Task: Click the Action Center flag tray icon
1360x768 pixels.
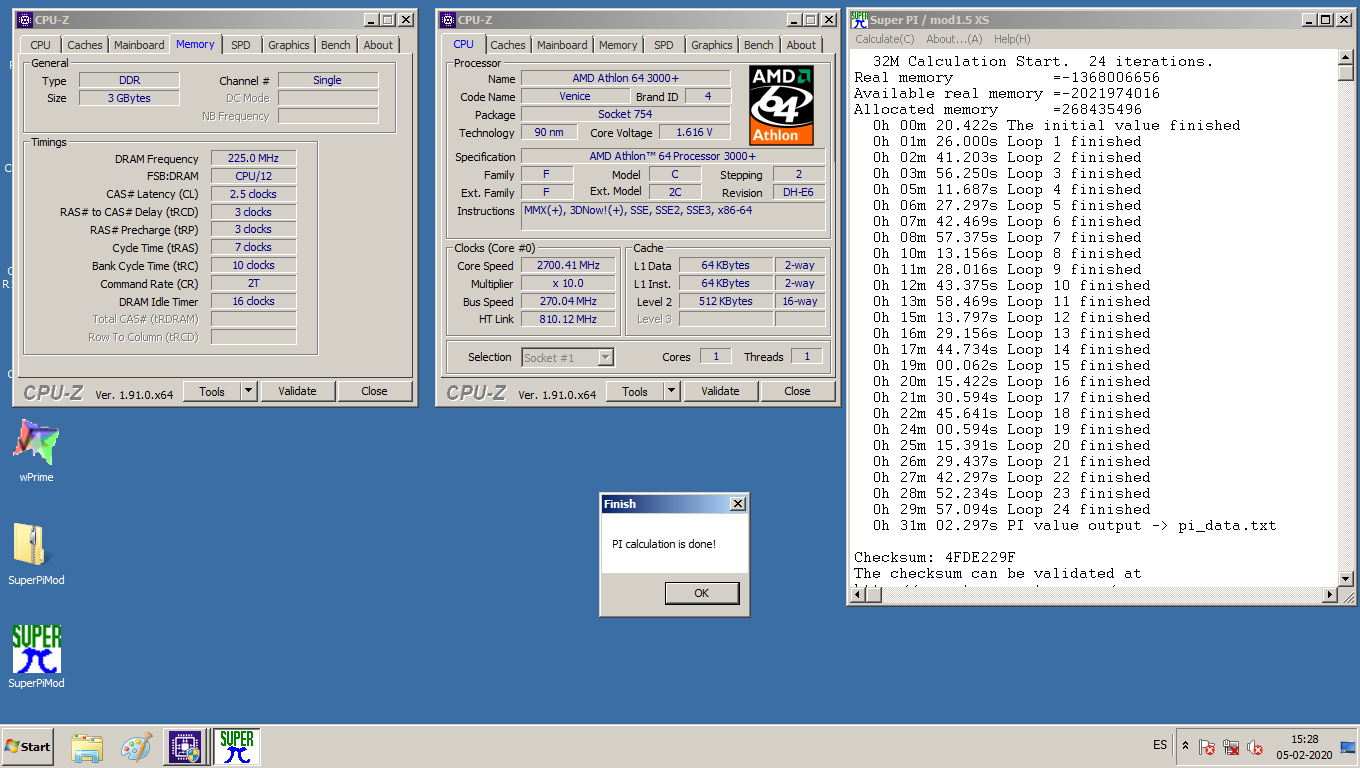Action: [x=1207, y=747]
